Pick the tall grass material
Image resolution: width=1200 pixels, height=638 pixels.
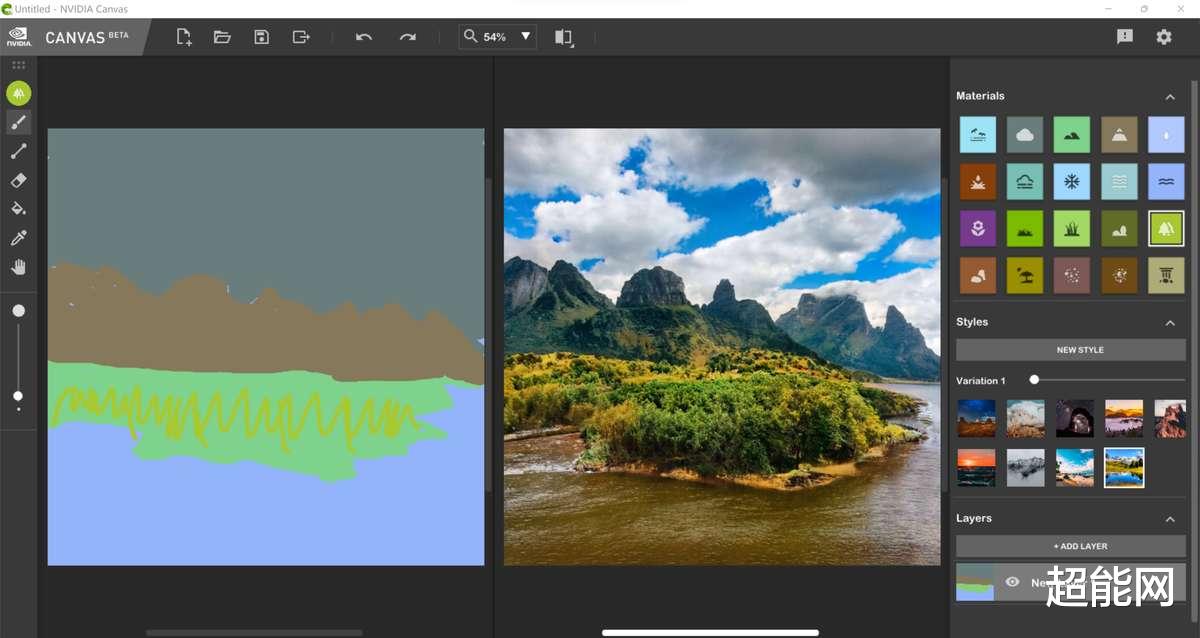[x=1072, y=228]
